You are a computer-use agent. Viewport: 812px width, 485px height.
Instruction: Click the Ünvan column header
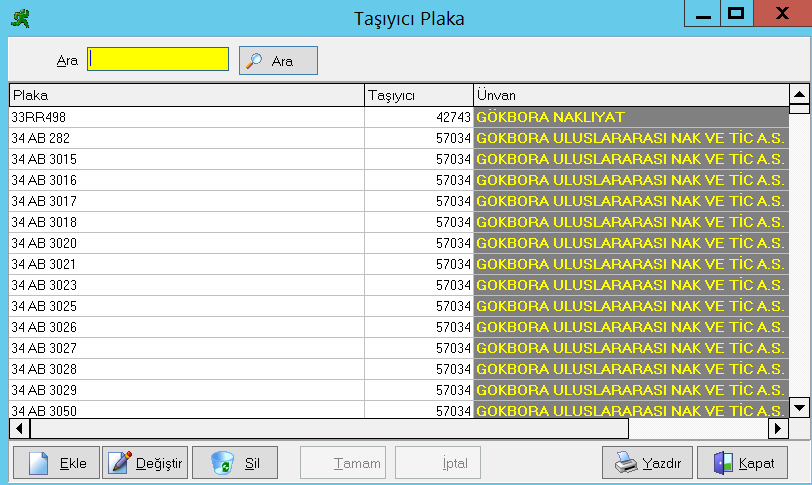pyautogui.click(x=631, y=95)
